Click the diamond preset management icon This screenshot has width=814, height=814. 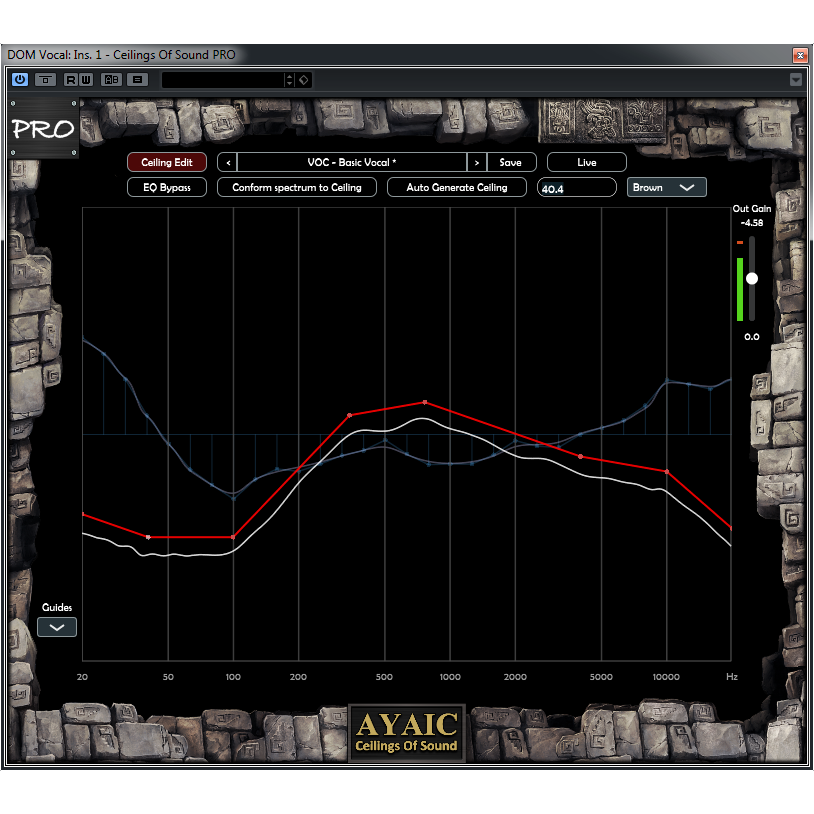304,79
